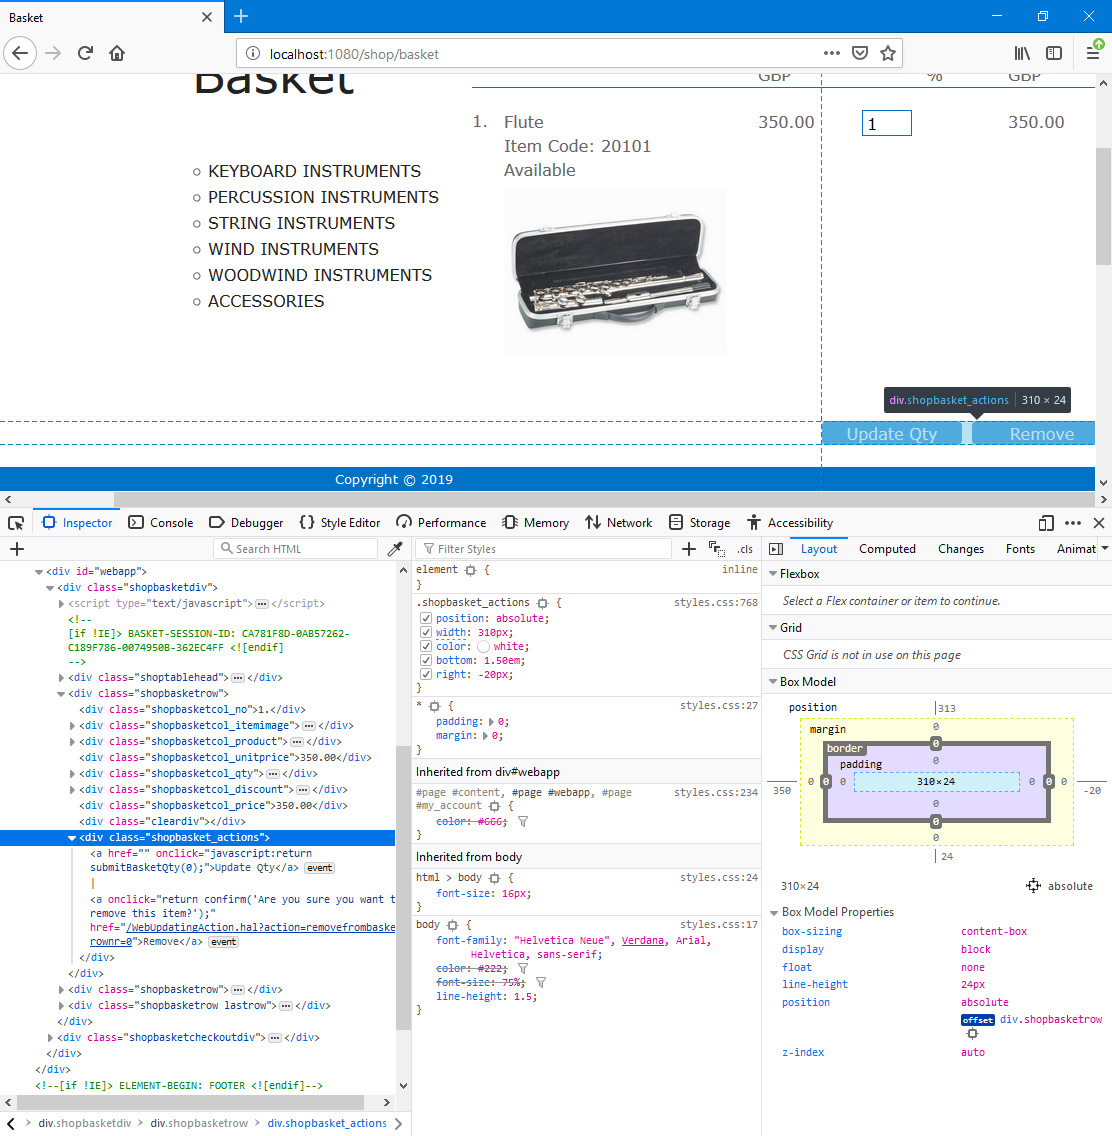1112x1136 pixels.
Task: Open the white color swatch picker
Action: [x=483, y=646]
